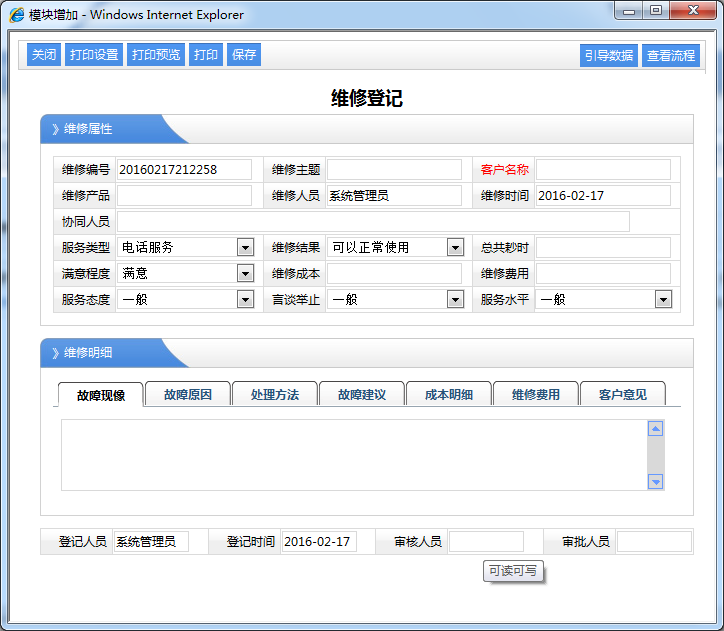Save the form with 保存
Screen dimensions: 724x631
244,55
